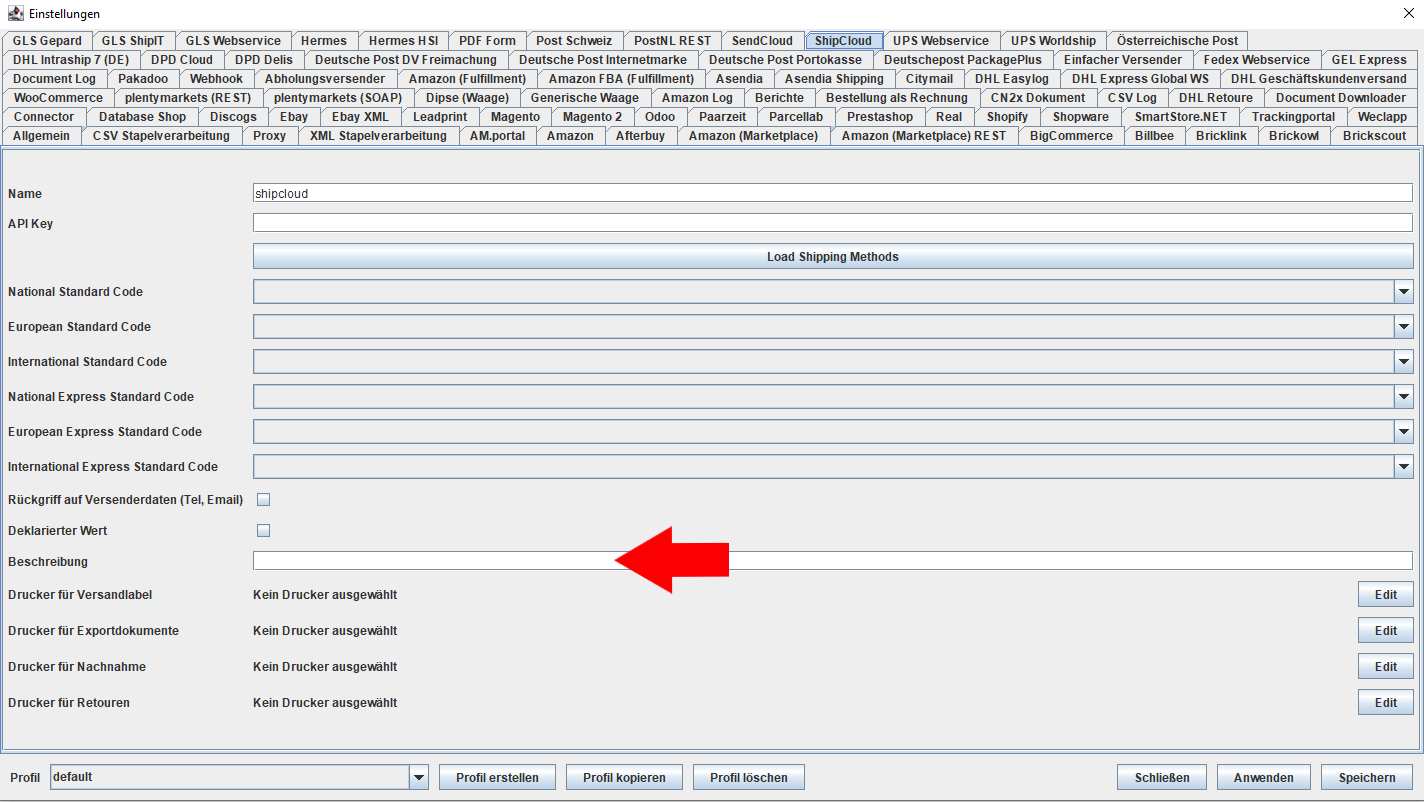Viewport: 1424px width, 802px height.
Task: Switch to the Berichte tab
Action: 779,98
